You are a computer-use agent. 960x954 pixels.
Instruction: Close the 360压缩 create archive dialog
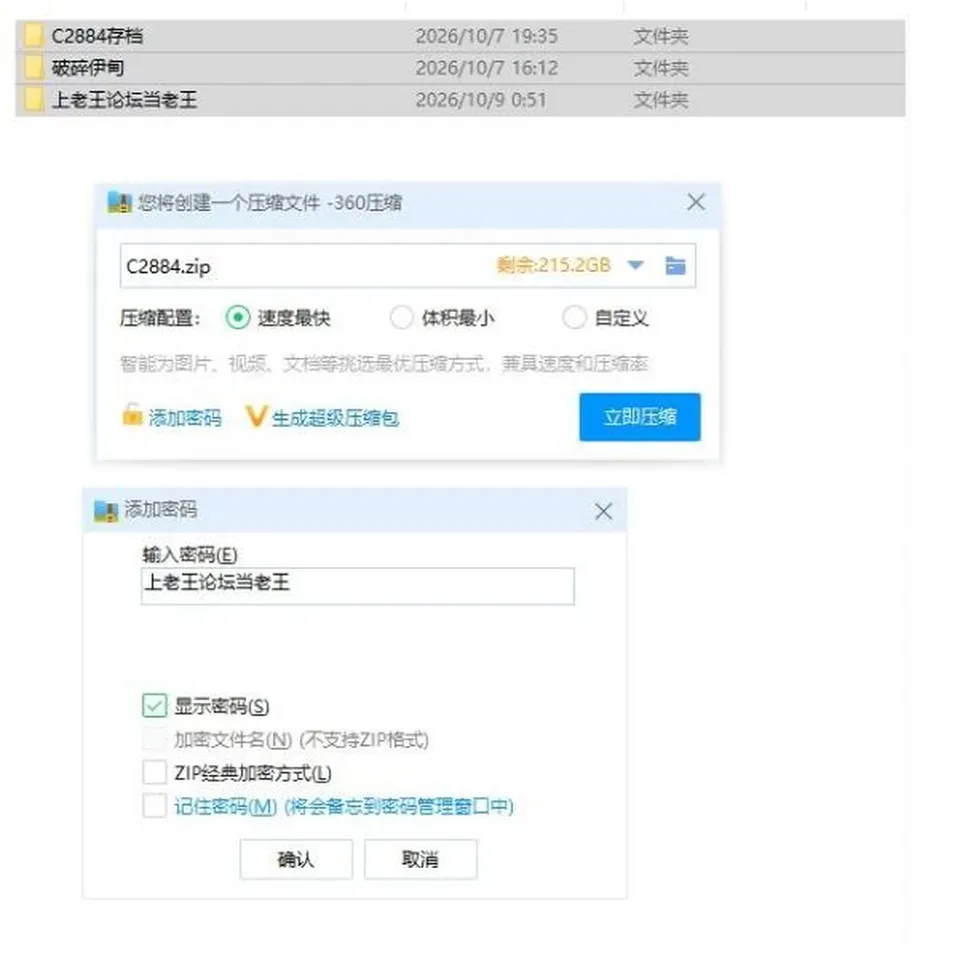696,202
